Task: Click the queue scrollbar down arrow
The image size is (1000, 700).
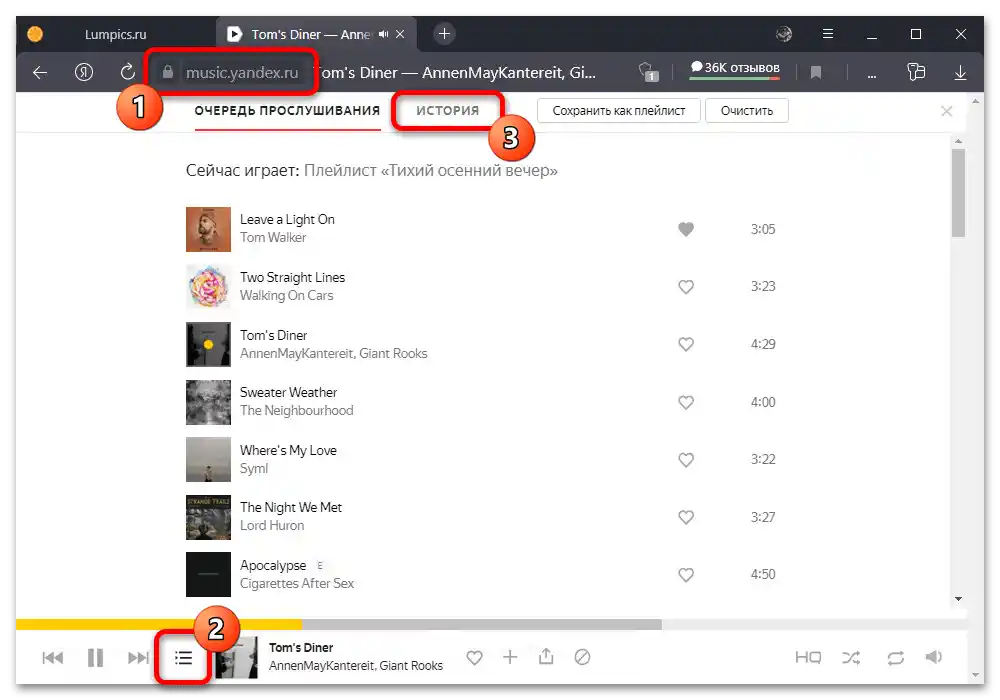Action: [958, 599]
